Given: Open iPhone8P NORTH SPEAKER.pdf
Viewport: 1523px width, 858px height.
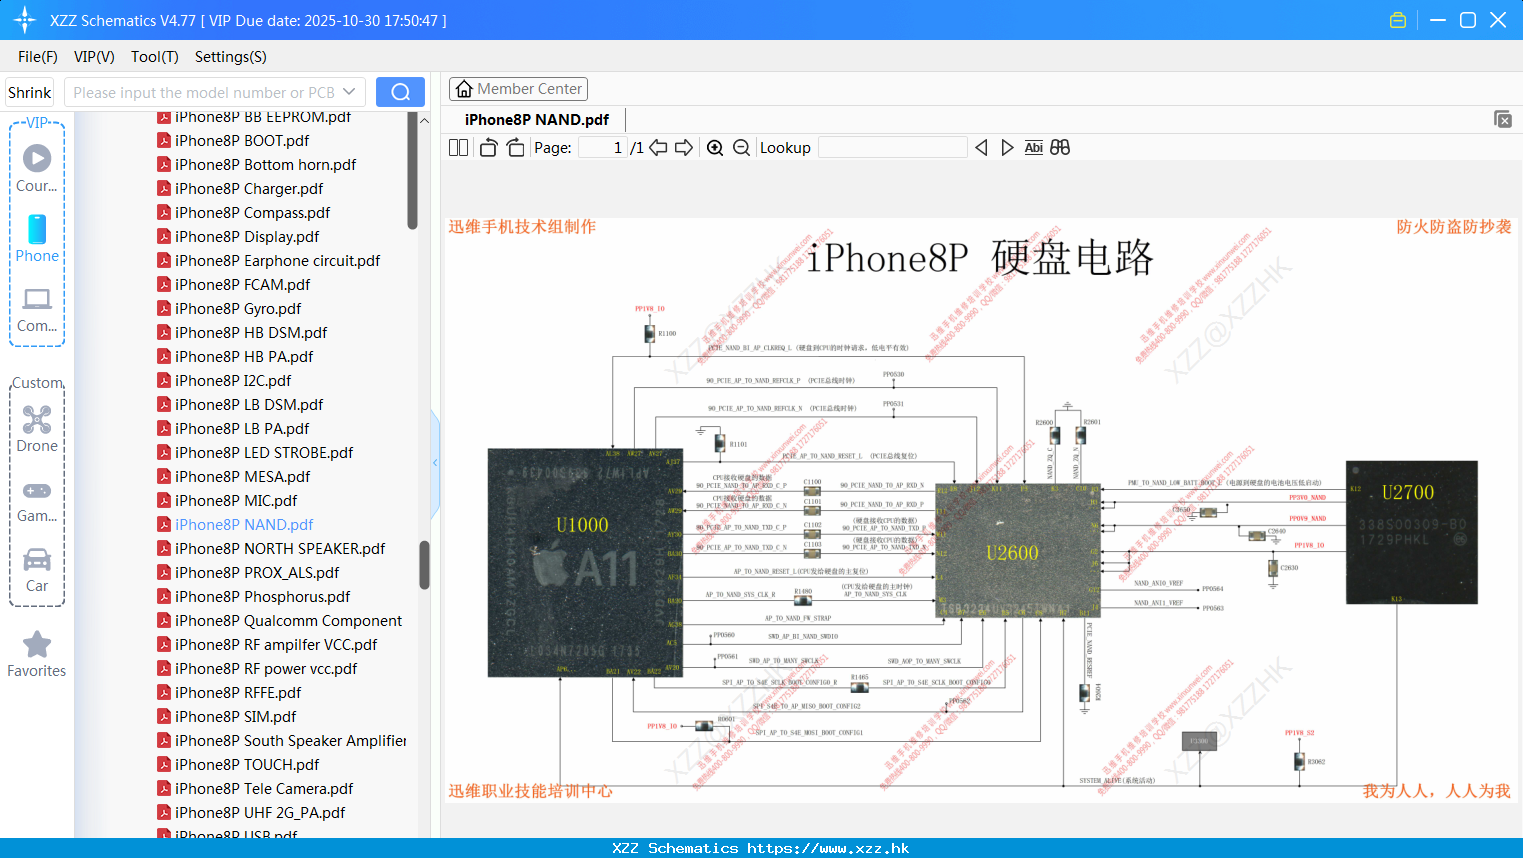Looking at the screenshot, I should point(280,549).
